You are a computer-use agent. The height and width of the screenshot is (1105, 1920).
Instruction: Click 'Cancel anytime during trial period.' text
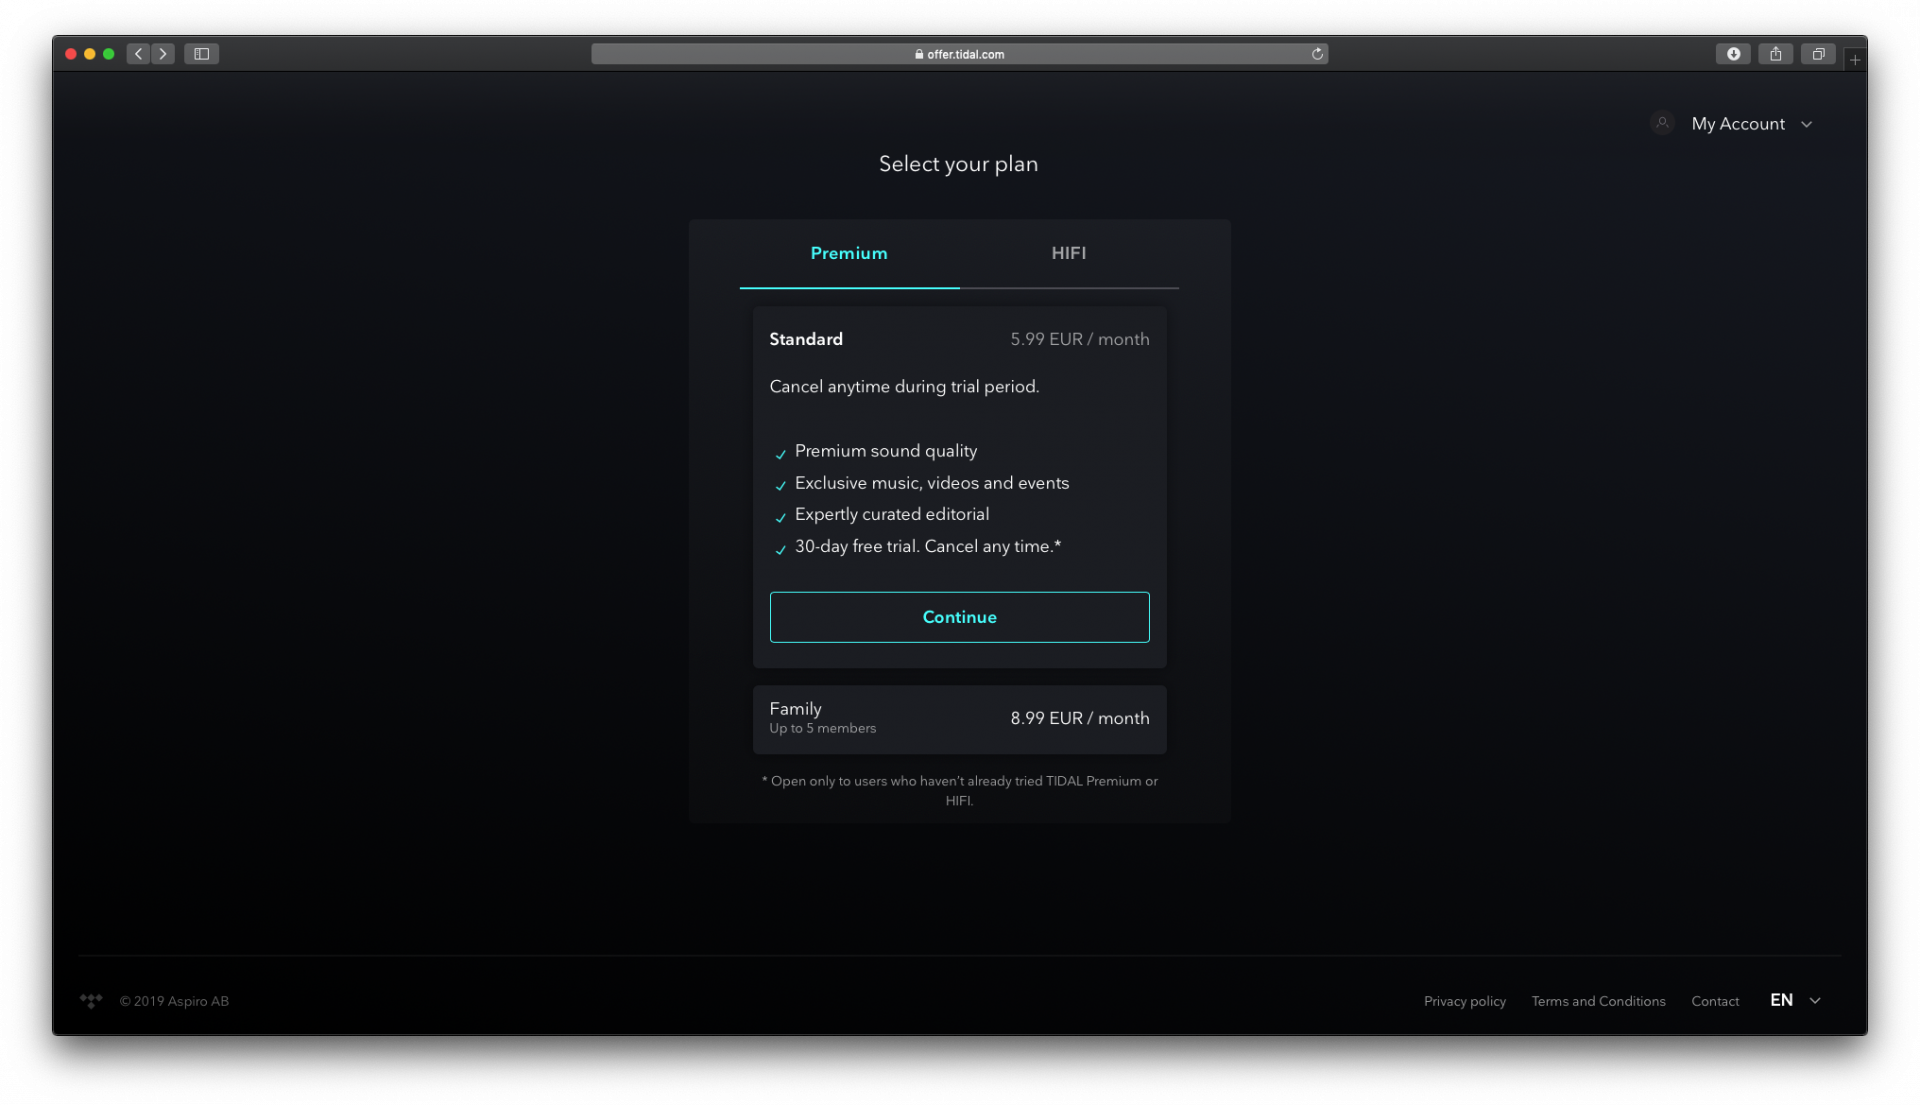[x=904, y=387]
